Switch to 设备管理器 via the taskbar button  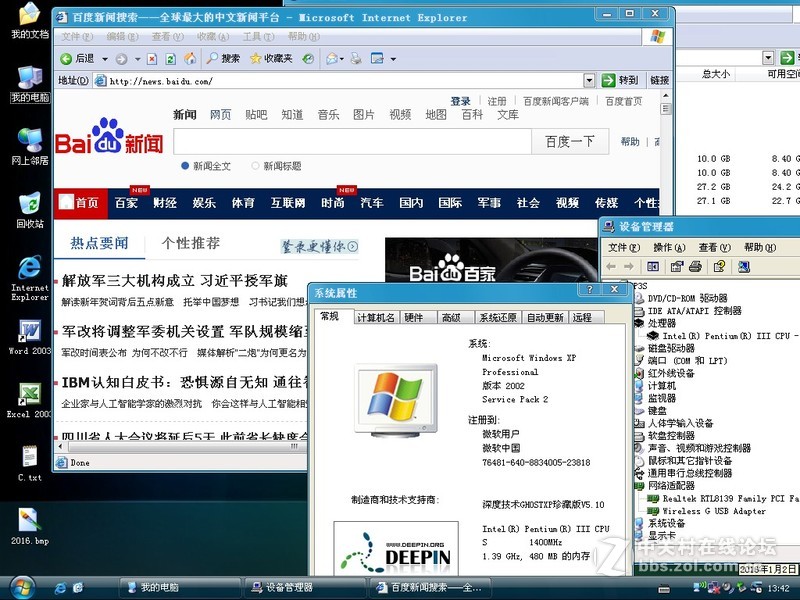coord(304,588)
